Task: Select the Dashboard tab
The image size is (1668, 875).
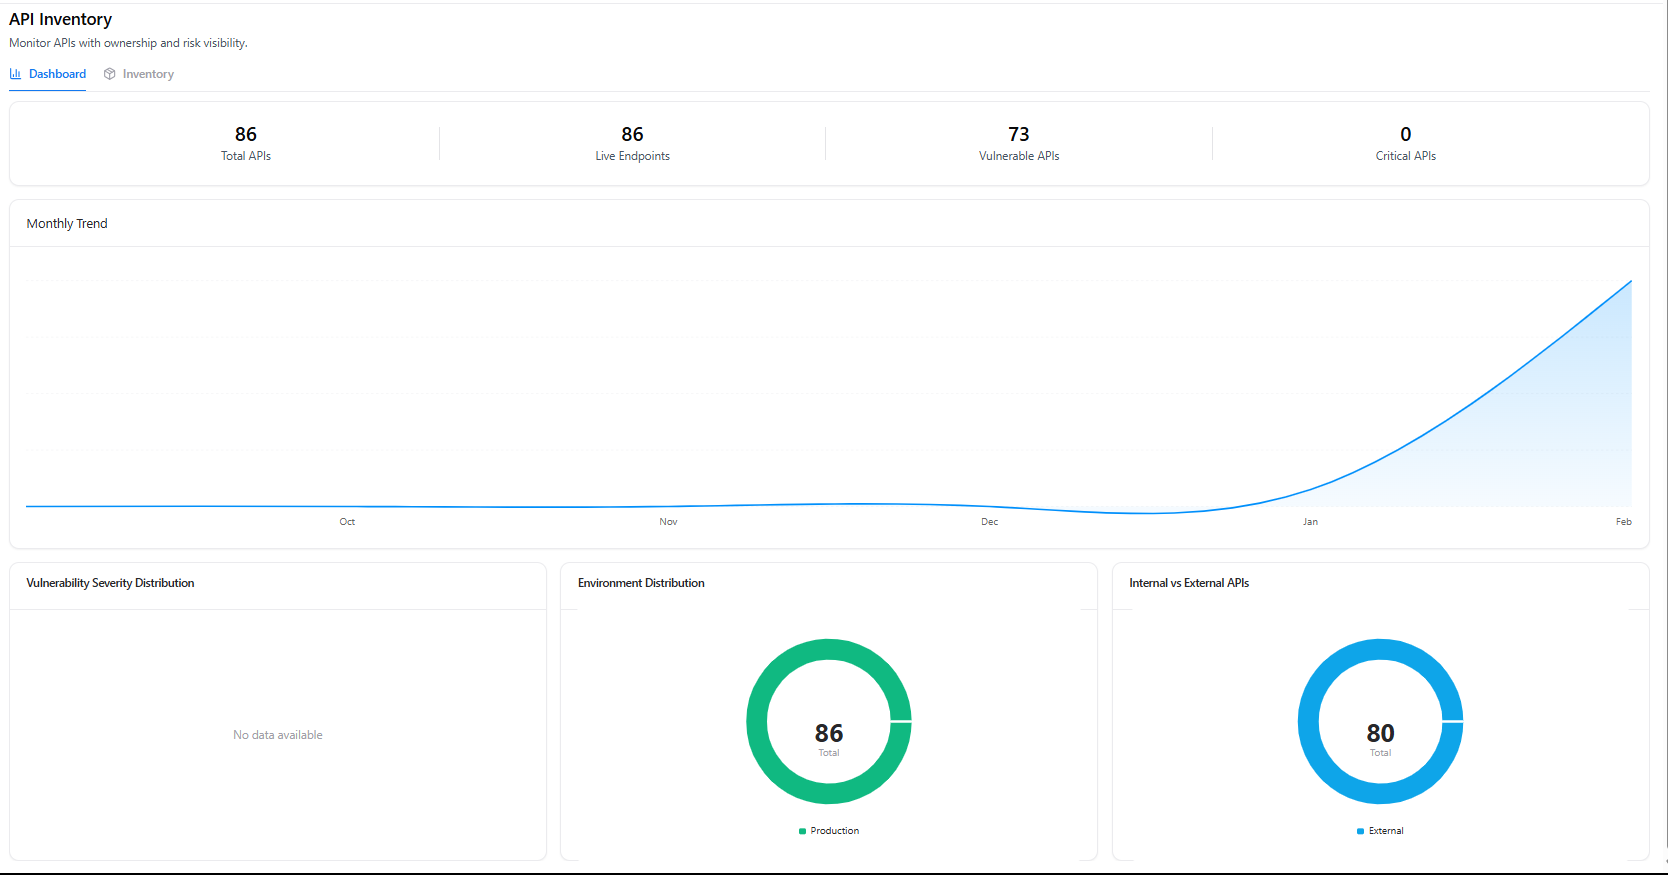Action: tap(57, 74)
